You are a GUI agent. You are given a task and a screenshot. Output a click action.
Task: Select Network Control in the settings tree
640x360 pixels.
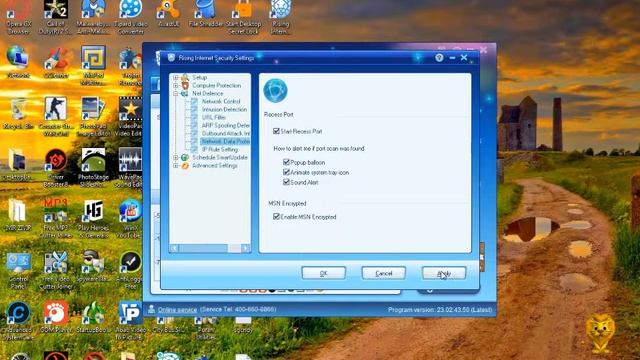pyautogui.click(x=221, y=101)
